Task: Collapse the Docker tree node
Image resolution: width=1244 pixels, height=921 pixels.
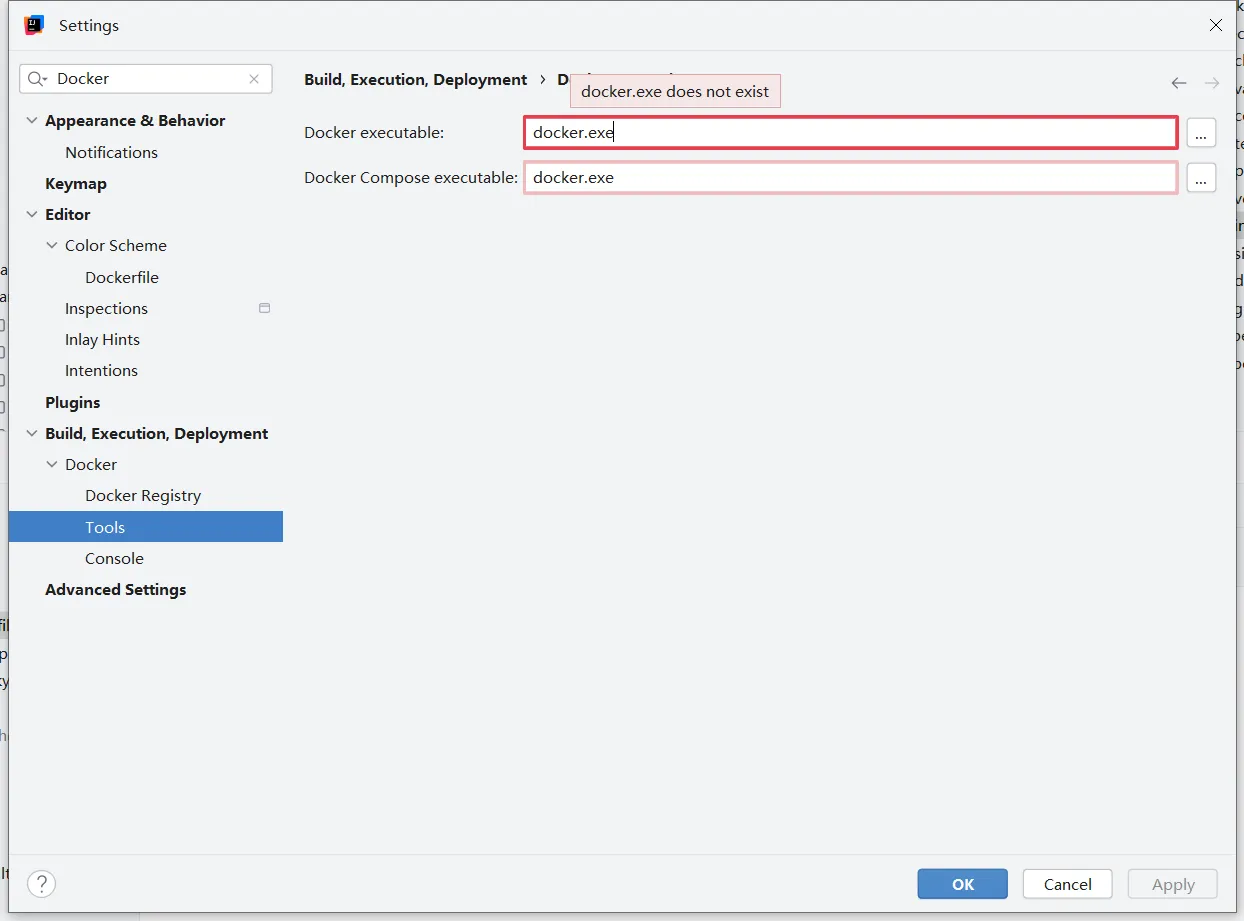Action: click(52, 464)
